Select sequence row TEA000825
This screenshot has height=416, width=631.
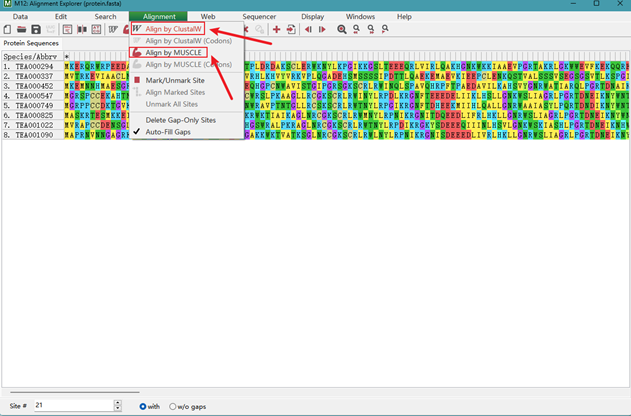point(32,115)
